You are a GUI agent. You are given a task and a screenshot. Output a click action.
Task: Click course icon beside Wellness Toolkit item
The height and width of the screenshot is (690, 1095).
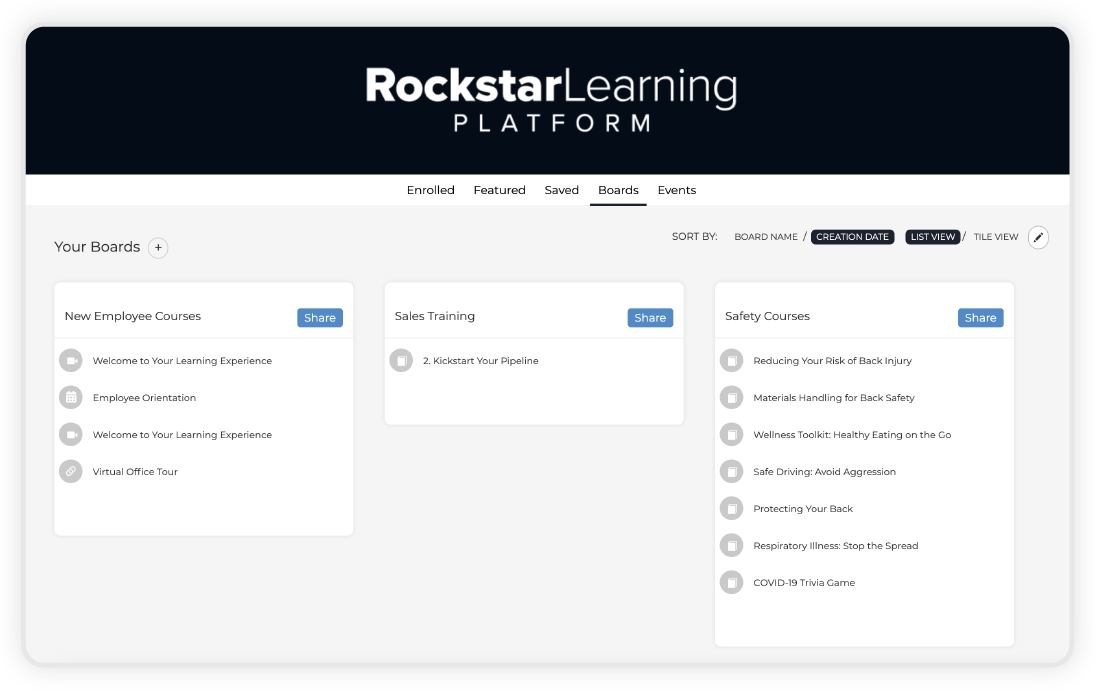(731, 434)
